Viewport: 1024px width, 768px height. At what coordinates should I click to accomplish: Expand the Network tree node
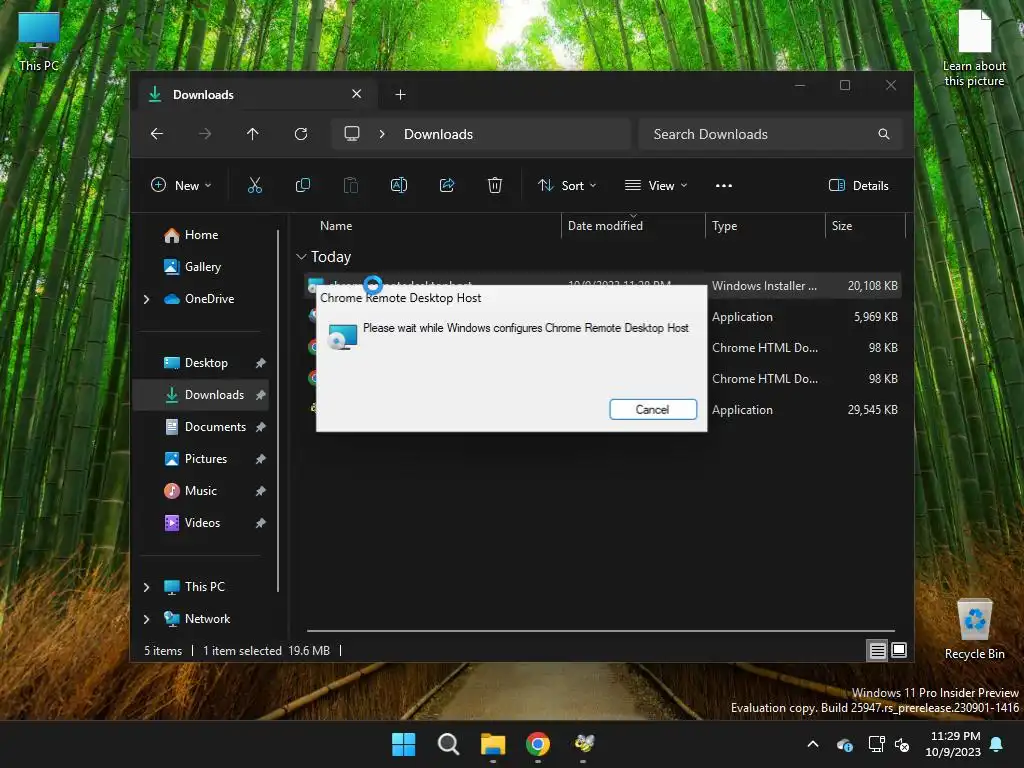(146, 618)
